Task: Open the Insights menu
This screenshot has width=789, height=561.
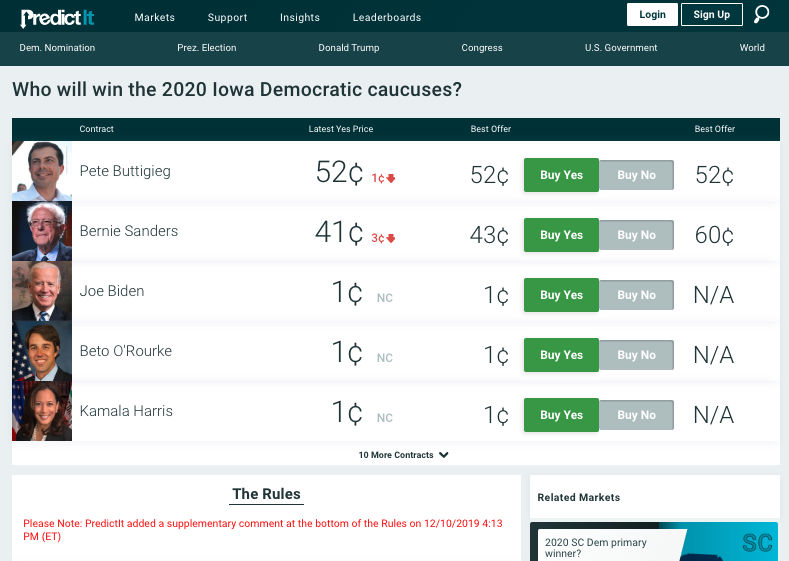Action: pos(300,17)
